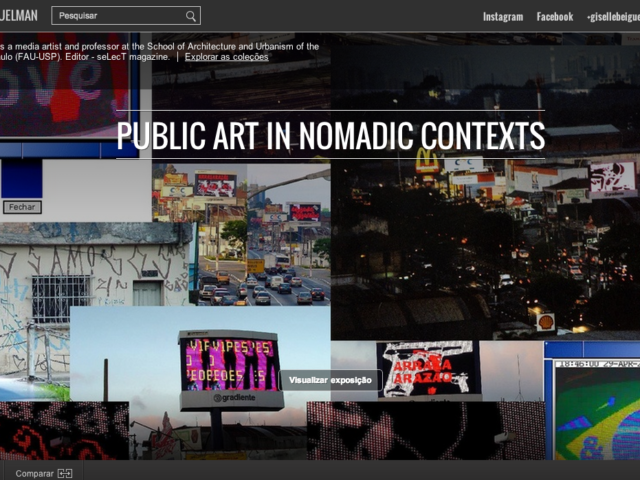
Task: Open the red LED pattern image bottom left
Action: (x=64, y=430)
